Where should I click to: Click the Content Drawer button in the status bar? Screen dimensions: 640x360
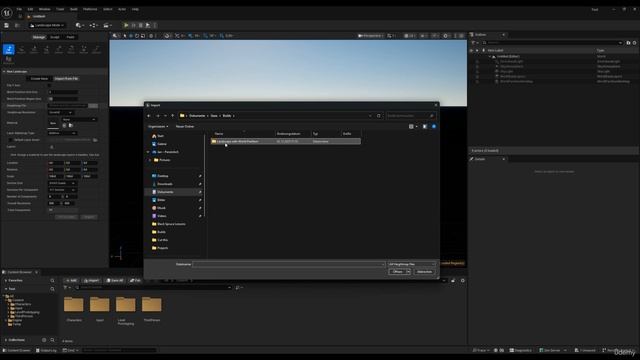coord(16,351)
